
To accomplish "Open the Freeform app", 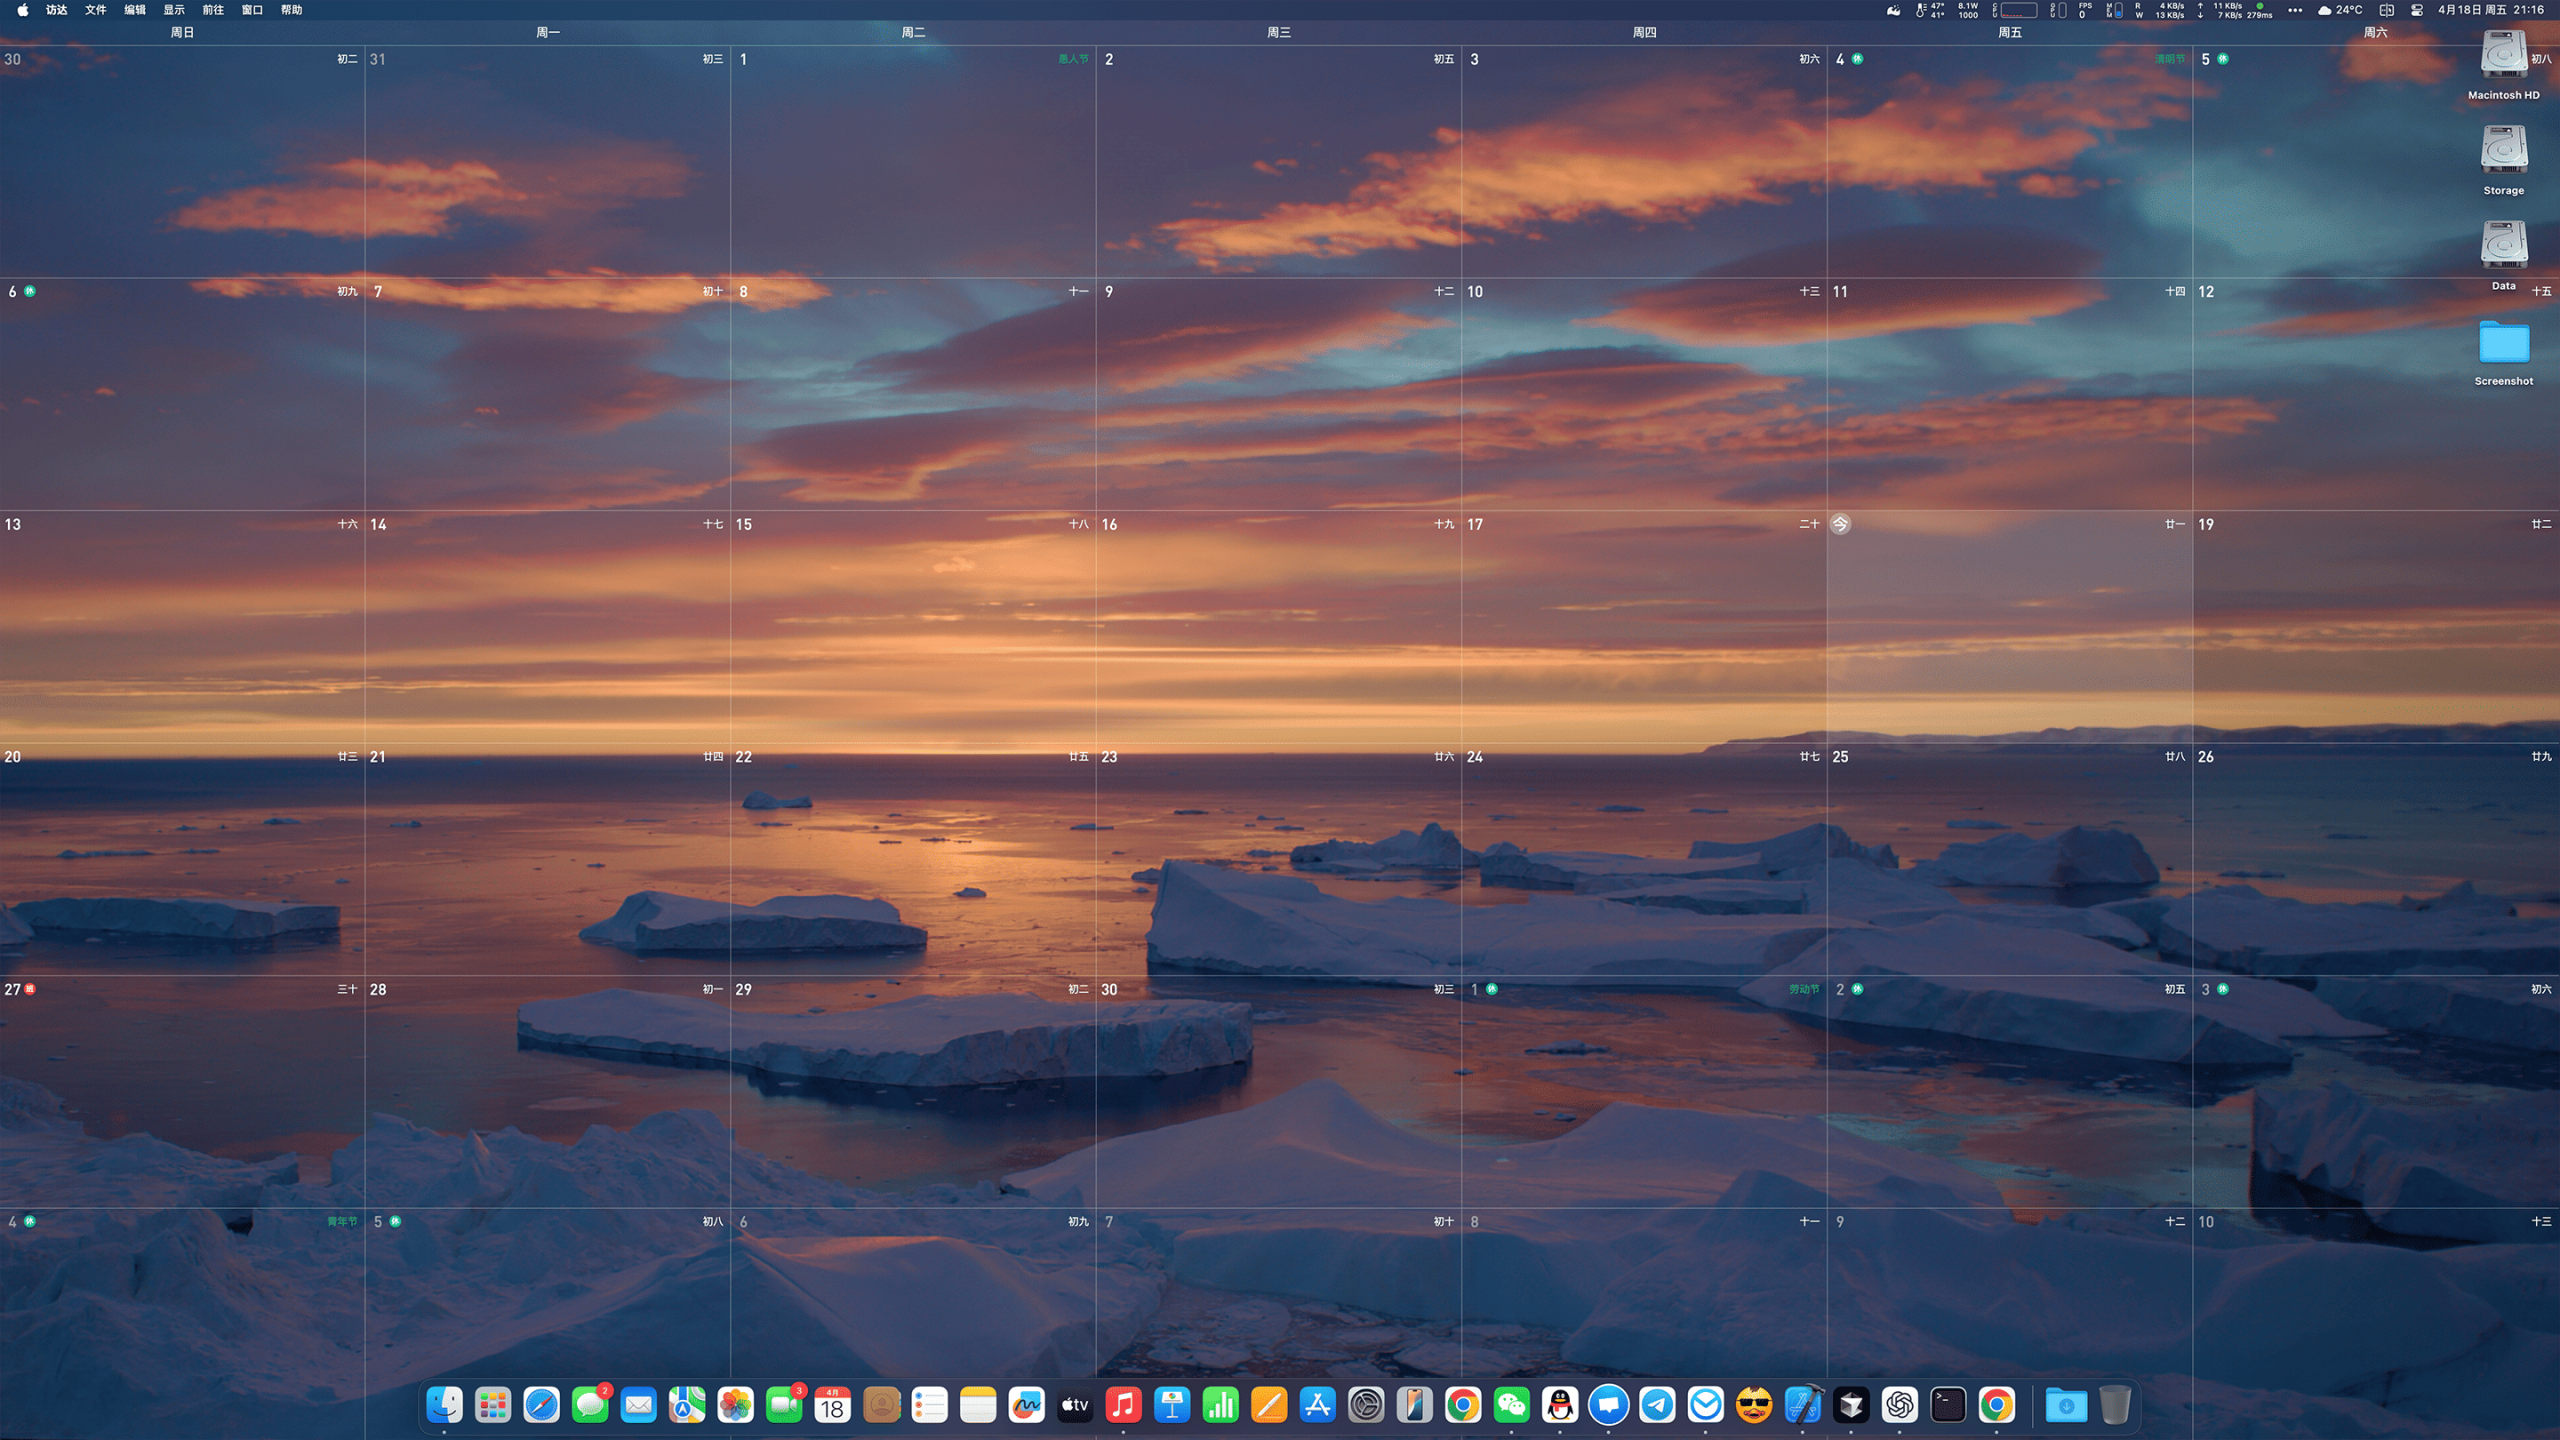I will click(x=1026, y=1405).
